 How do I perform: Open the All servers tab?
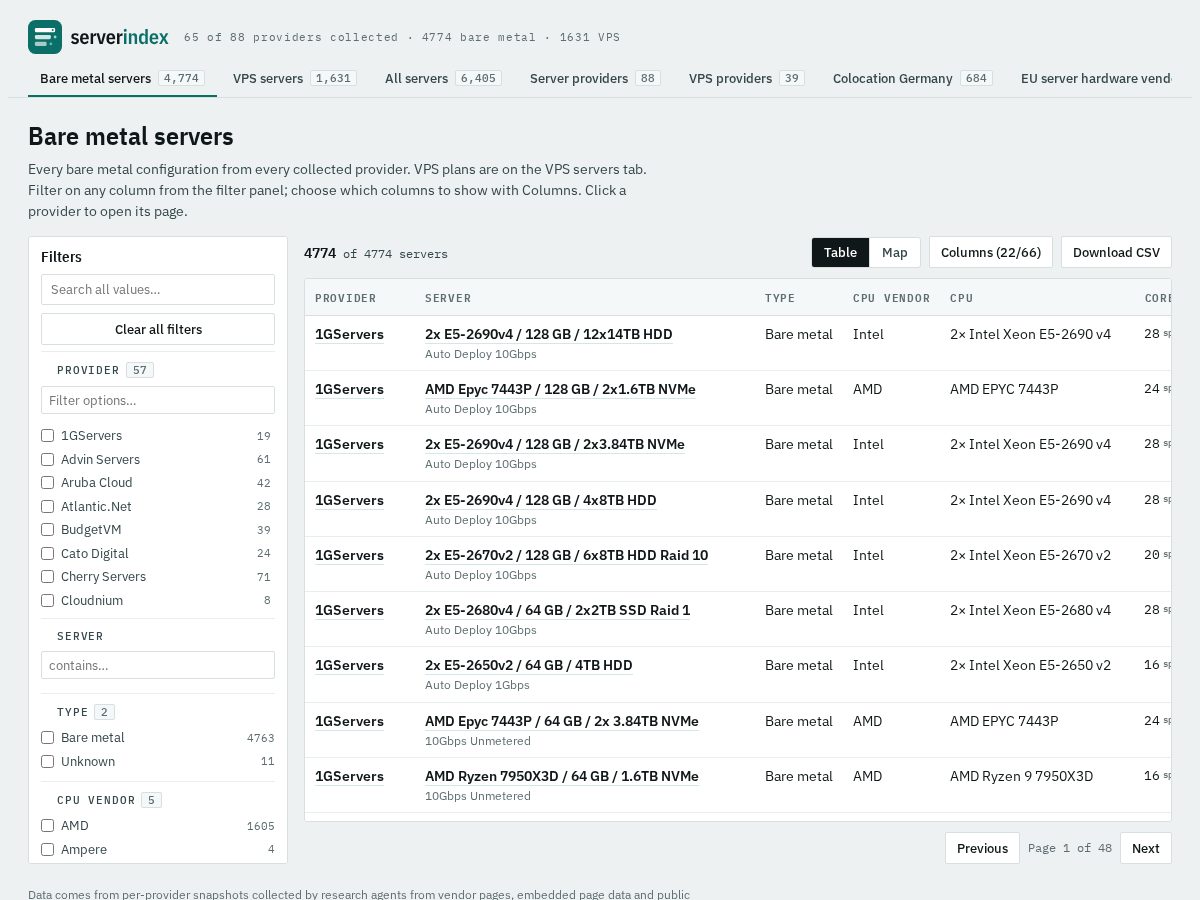pyautogui.click(x=443, y=78)
